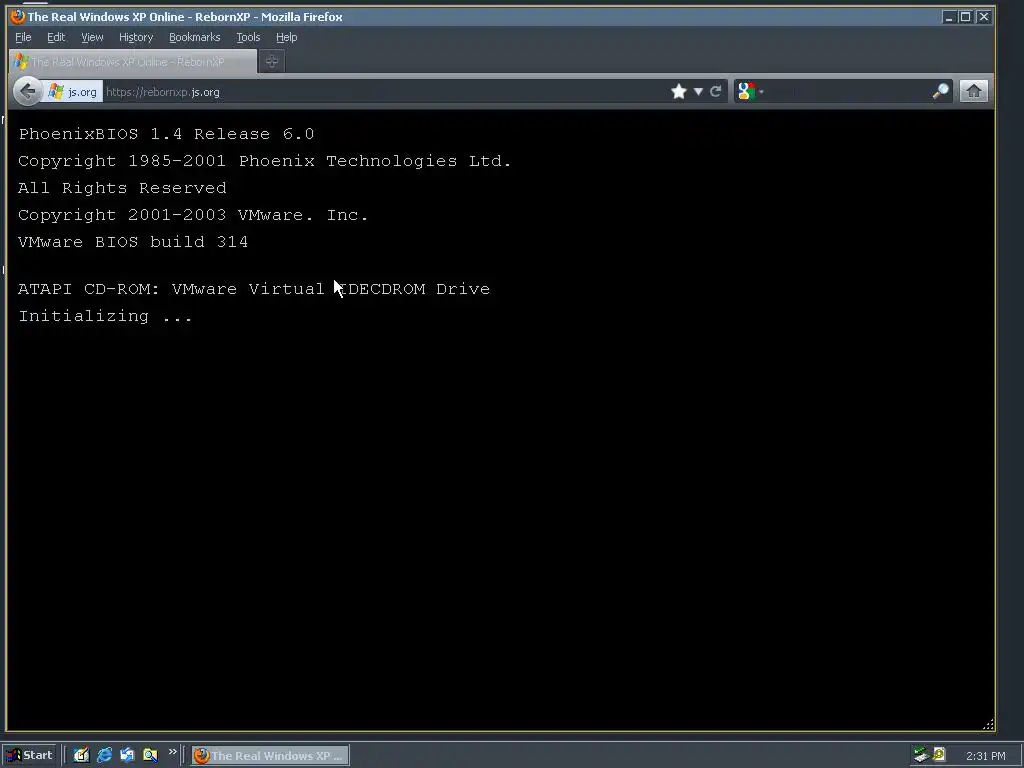Reload the page
The width and height of the screenshot is (1024, 768).
coord(716,91)
